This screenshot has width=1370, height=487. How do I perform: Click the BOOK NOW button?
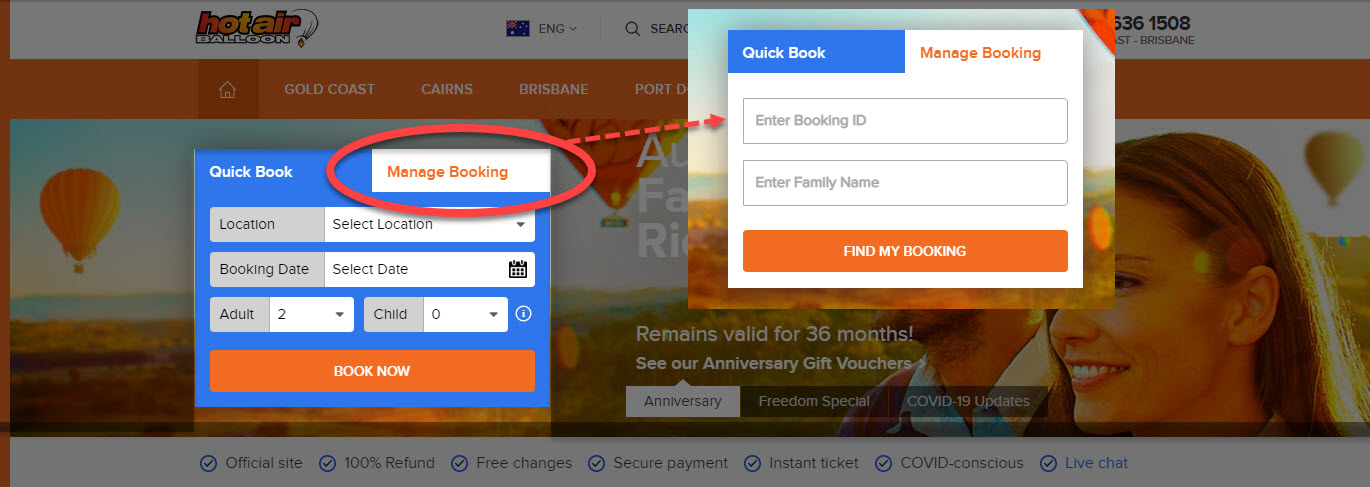tap(372, 371)
